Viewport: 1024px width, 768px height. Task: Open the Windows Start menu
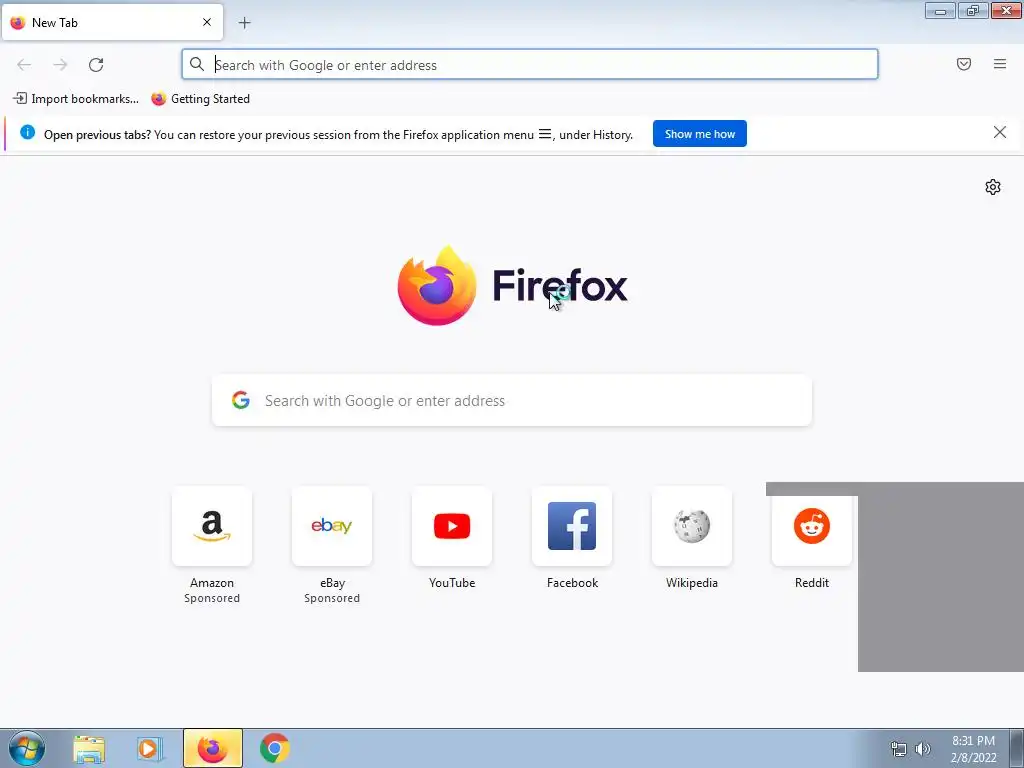click(x=27, y=748)
